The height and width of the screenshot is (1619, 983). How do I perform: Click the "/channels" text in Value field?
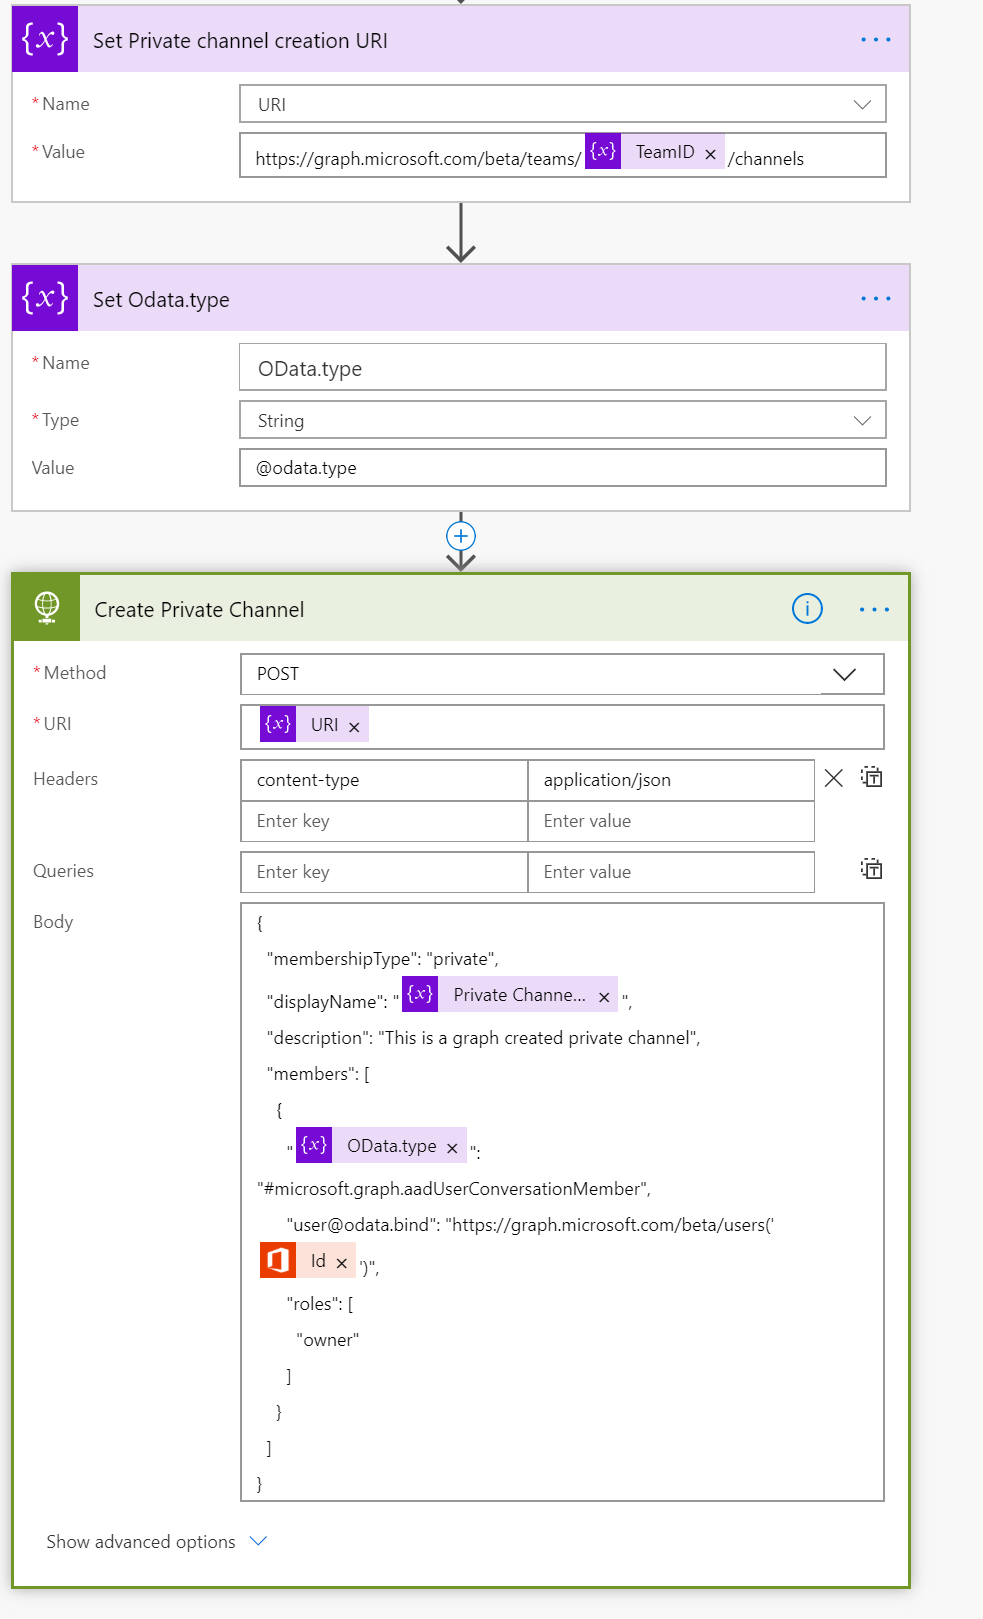pyautogui.click(x=766, y=159)
